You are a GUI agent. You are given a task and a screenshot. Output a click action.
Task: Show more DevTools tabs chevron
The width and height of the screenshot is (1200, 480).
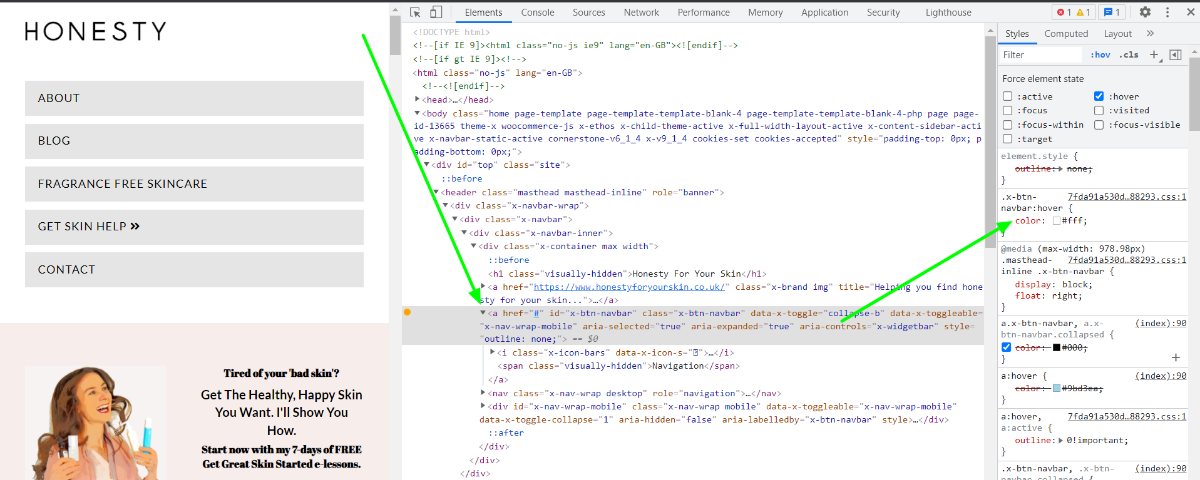1151,34
